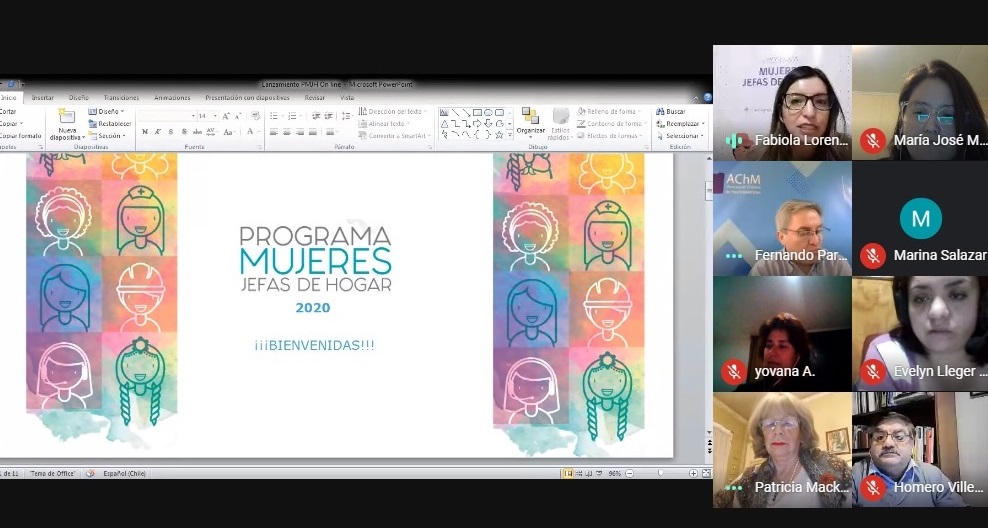Image resolution: width=988 pixels, height=528 pixels.
Task: Expand the font size dropdown showing 14
Action: (x=214, y=116)
